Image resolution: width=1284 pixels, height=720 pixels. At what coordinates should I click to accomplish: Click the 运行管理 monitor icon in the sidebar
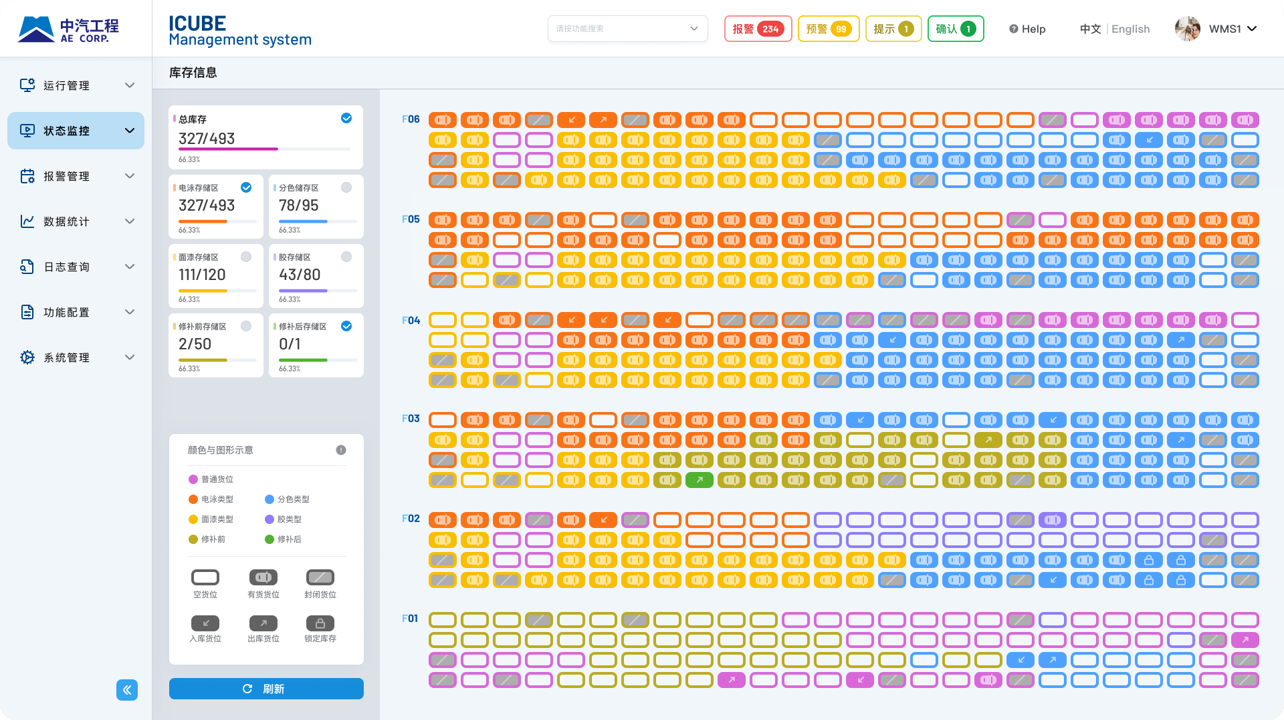coord(27,85)
